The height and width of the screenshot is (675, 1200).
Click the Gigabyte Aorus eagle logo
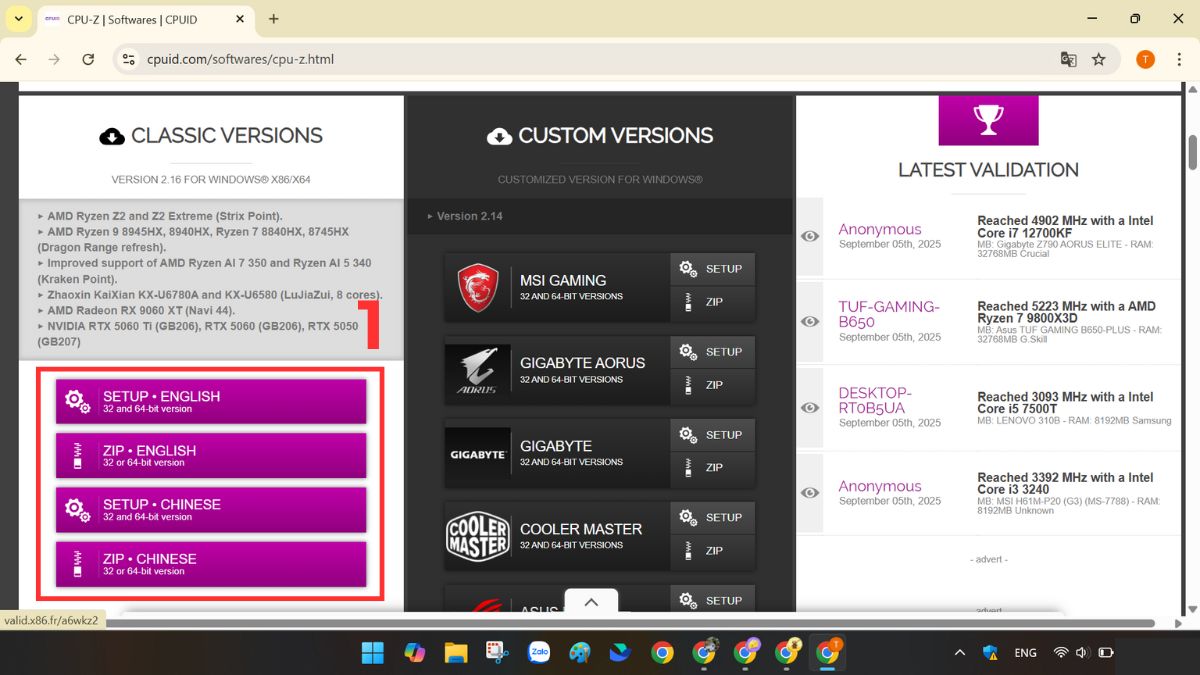(x=478, y=370)
